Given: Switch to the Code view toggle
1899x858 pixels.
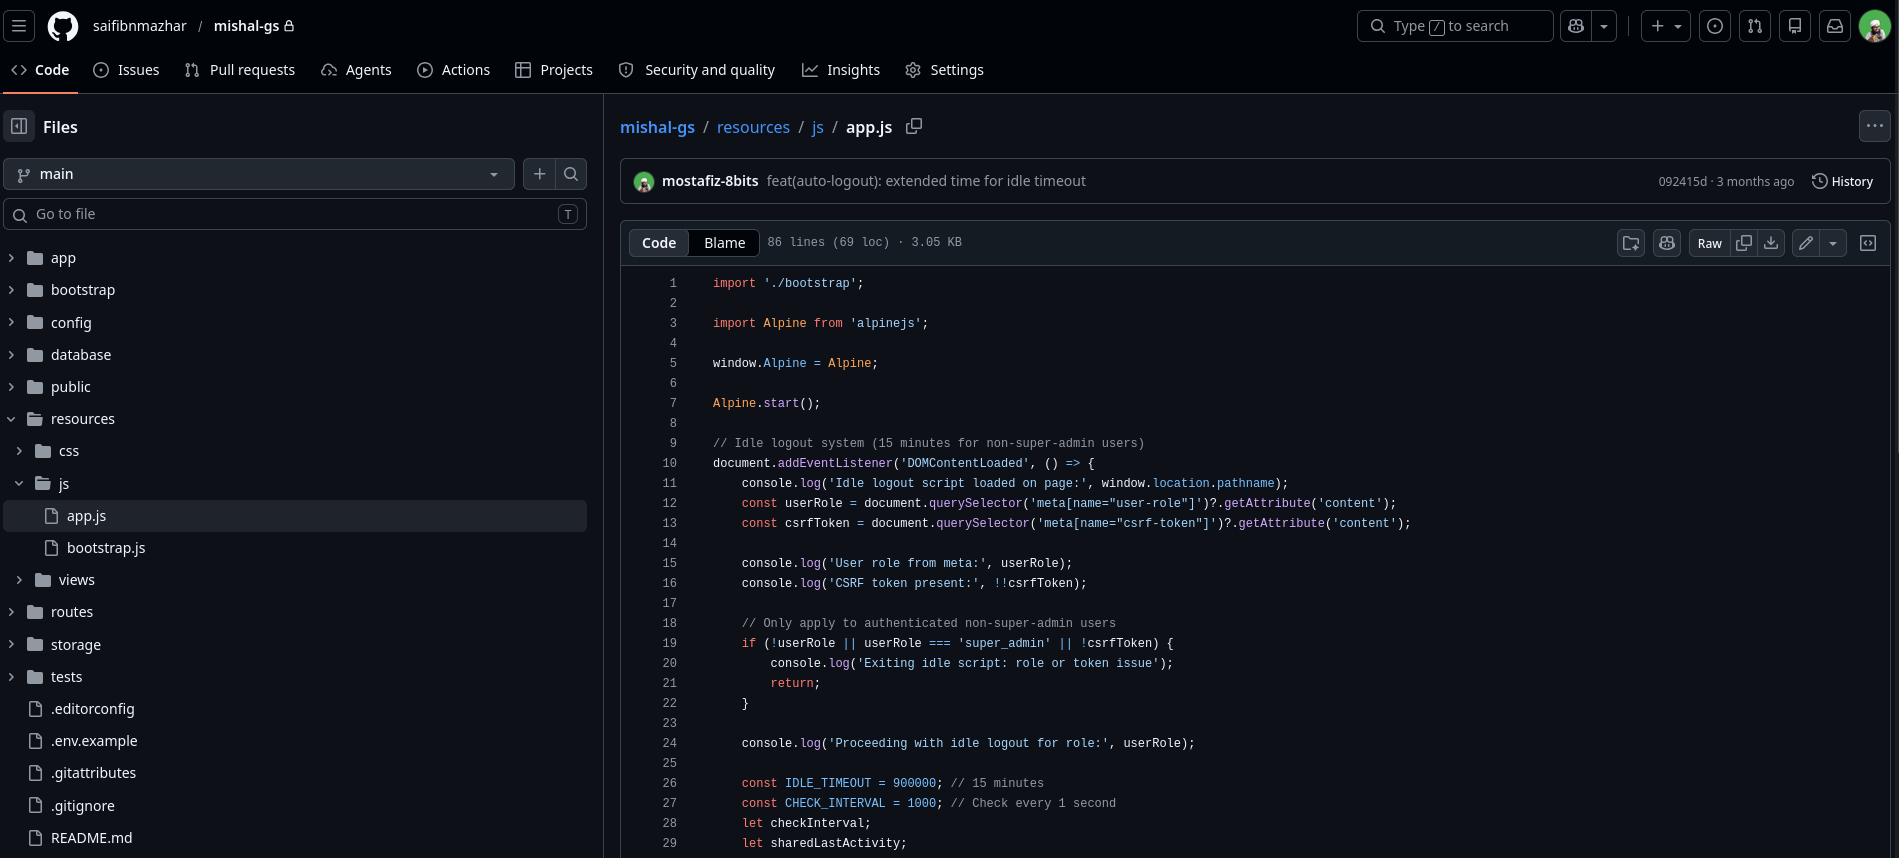Looking at the screenshot, I should click(x=659, y=243).
